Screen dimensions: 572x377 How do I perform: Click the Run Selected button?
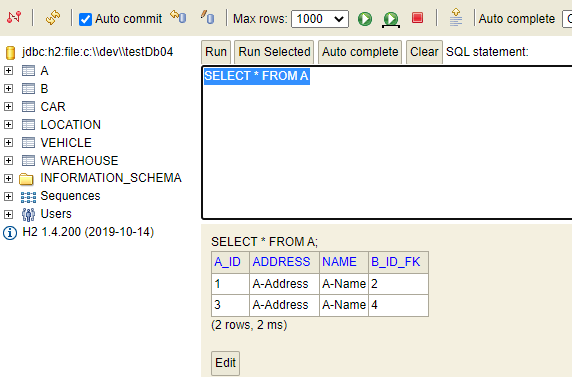tap(274, 52)
